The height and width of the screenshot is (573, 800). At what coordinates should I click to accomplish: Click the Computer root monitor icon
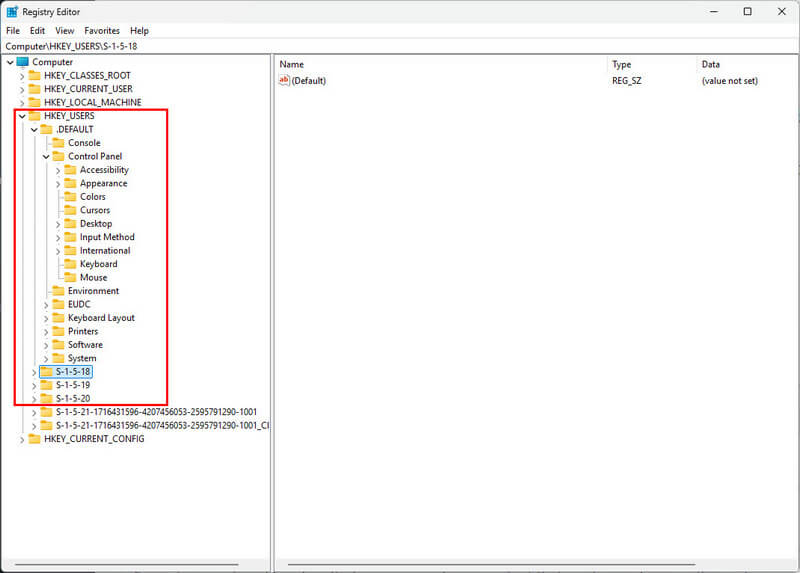(x=22, y=62)
